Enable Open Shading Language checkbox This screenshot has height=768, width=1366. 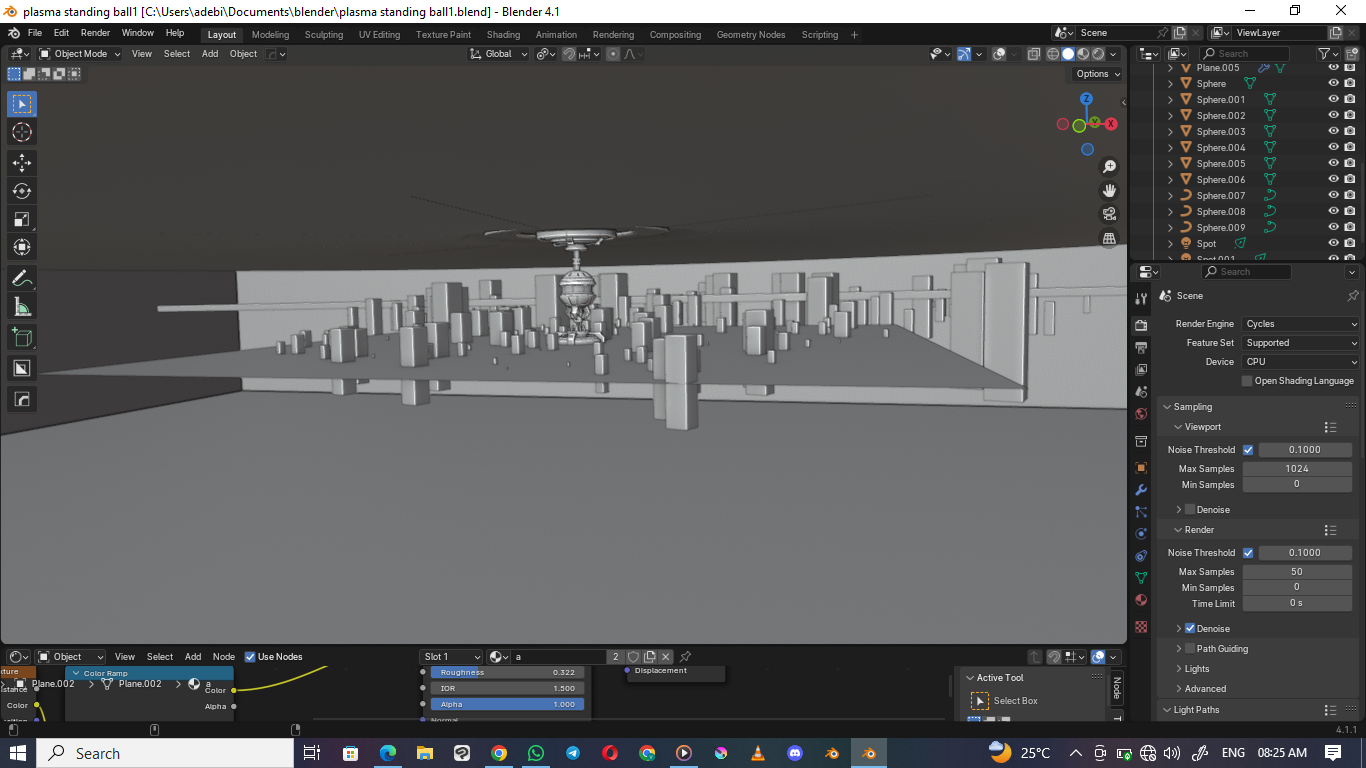[1247, 381]
